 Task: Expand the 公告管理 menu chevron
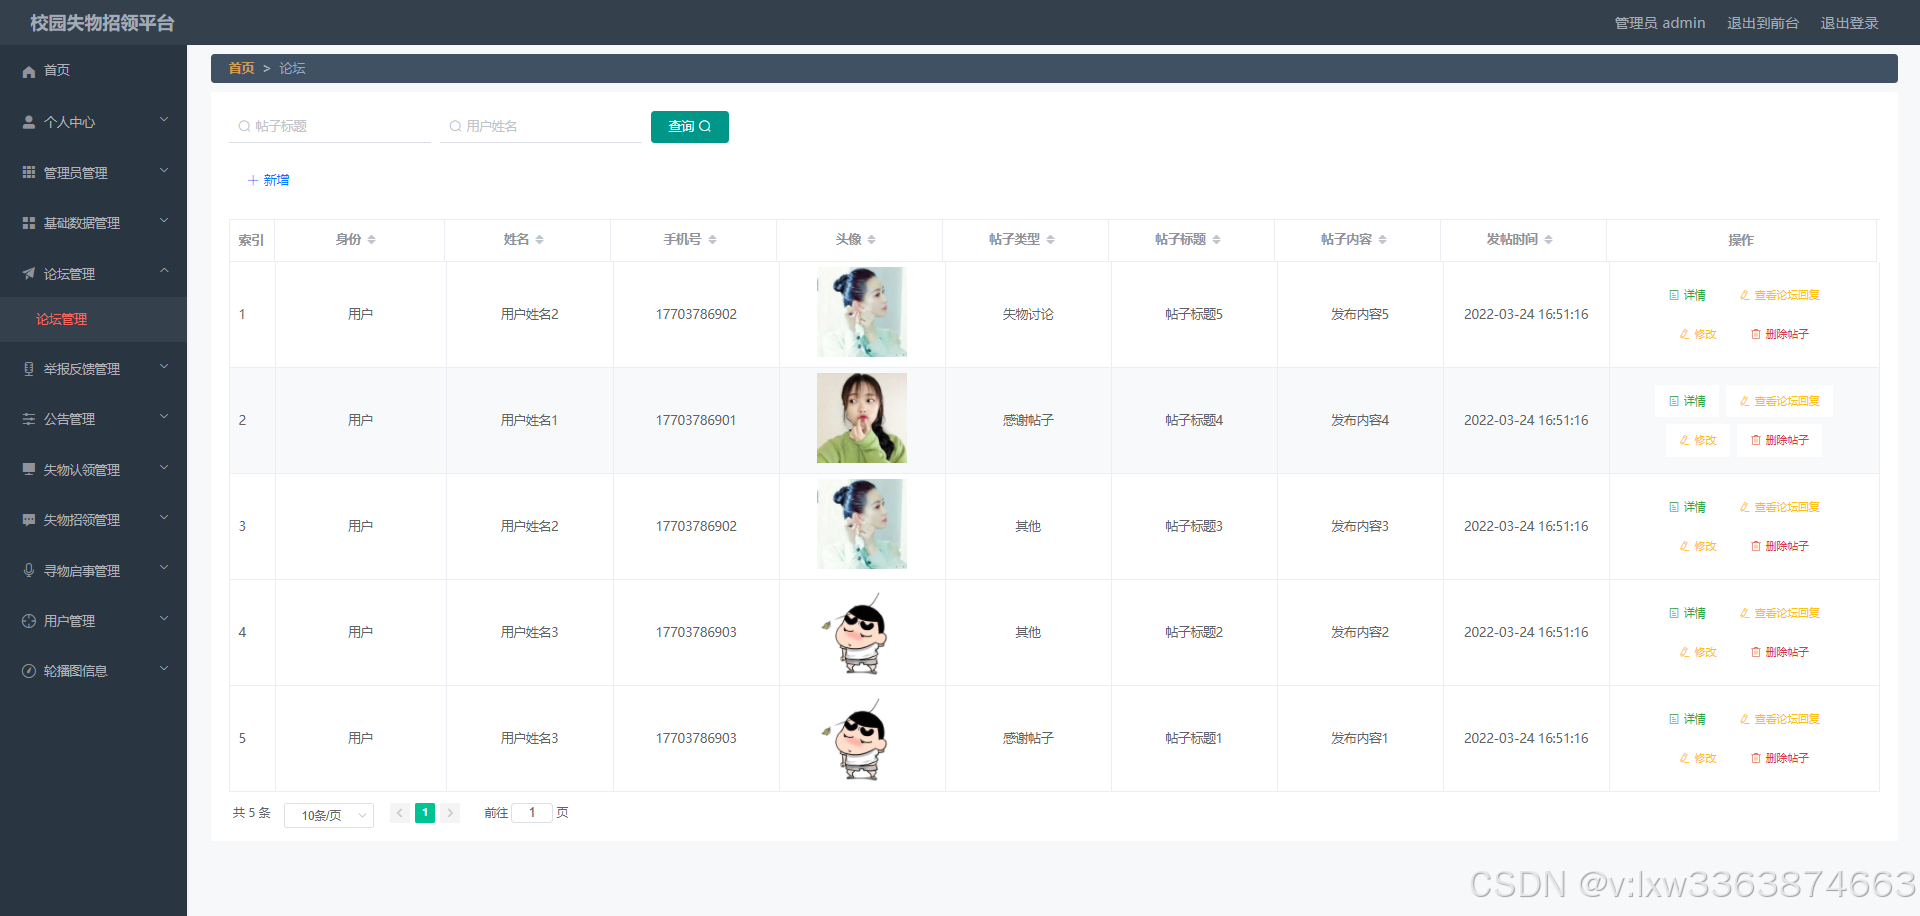pos(164,417)
